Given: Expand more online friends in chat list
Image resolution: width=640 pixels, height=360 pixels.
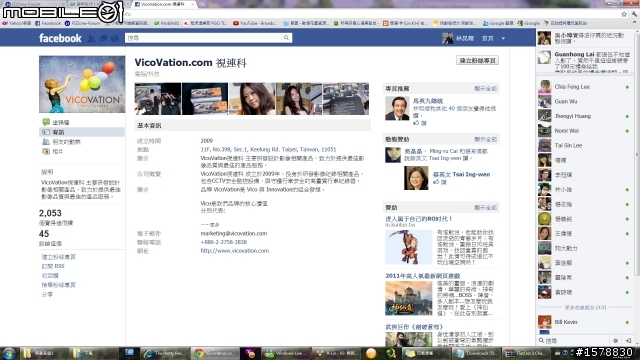Looking at the screenshot, I should click(585, 307).
